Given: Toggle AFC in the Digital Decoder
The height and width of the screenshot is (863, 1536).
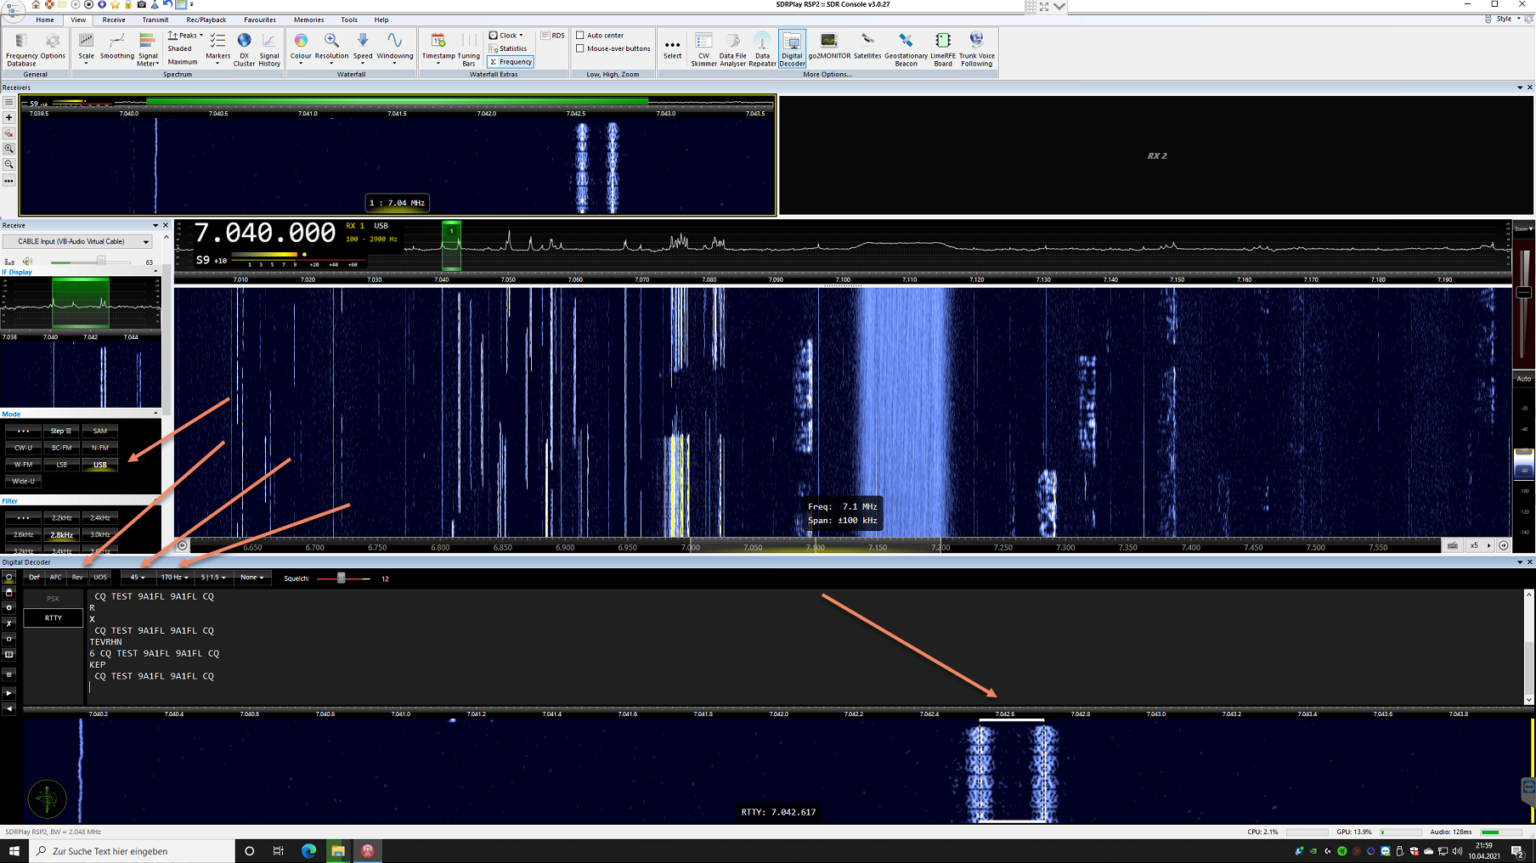Looking at the screenshot, I should [x=56, y=577].
